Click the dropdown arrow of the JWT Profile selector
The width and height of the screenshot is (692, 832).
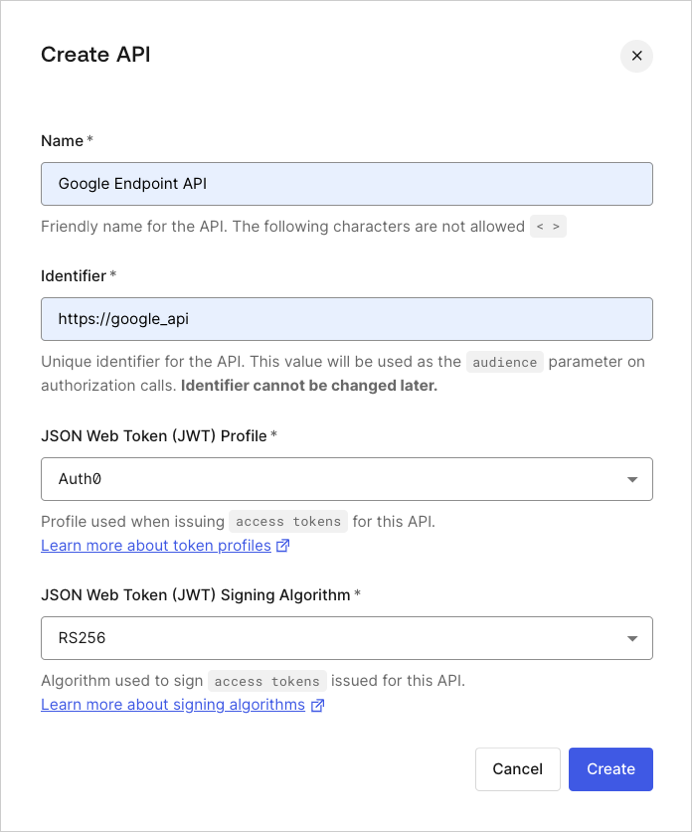633,479
